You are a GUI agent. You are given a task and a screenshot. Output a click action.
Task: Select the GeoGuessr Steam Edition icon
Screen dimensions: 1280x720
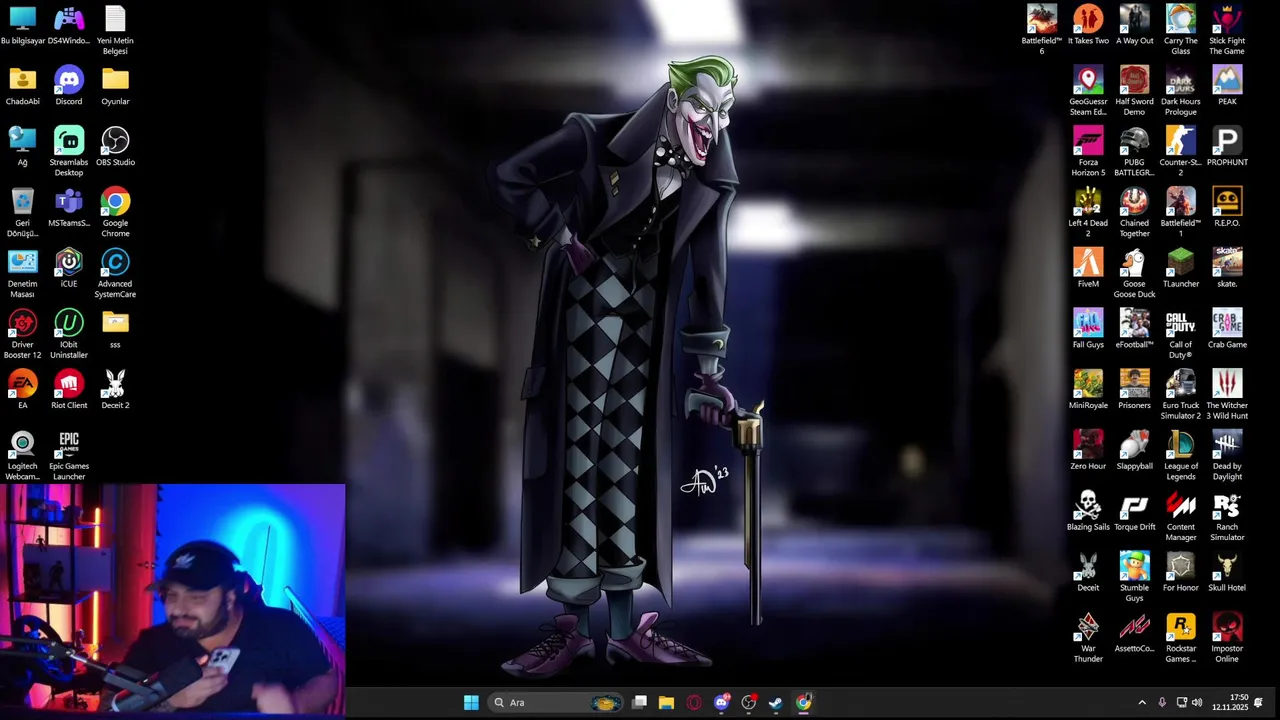(1088, 79)
